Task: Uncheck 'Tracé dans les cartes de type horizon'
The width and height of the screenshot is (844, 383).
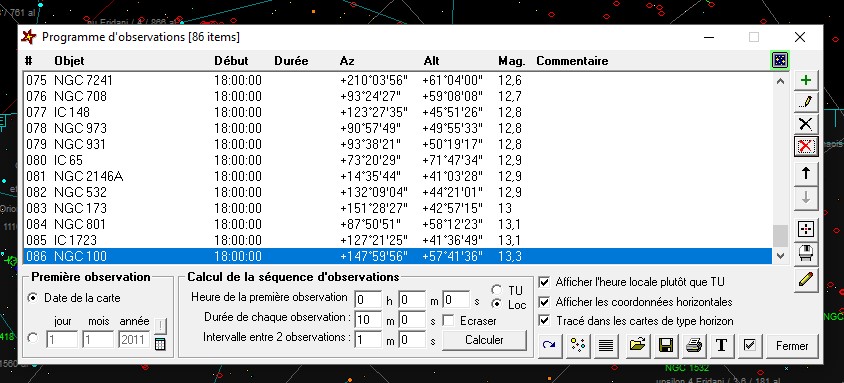Action: click(544, 321)
